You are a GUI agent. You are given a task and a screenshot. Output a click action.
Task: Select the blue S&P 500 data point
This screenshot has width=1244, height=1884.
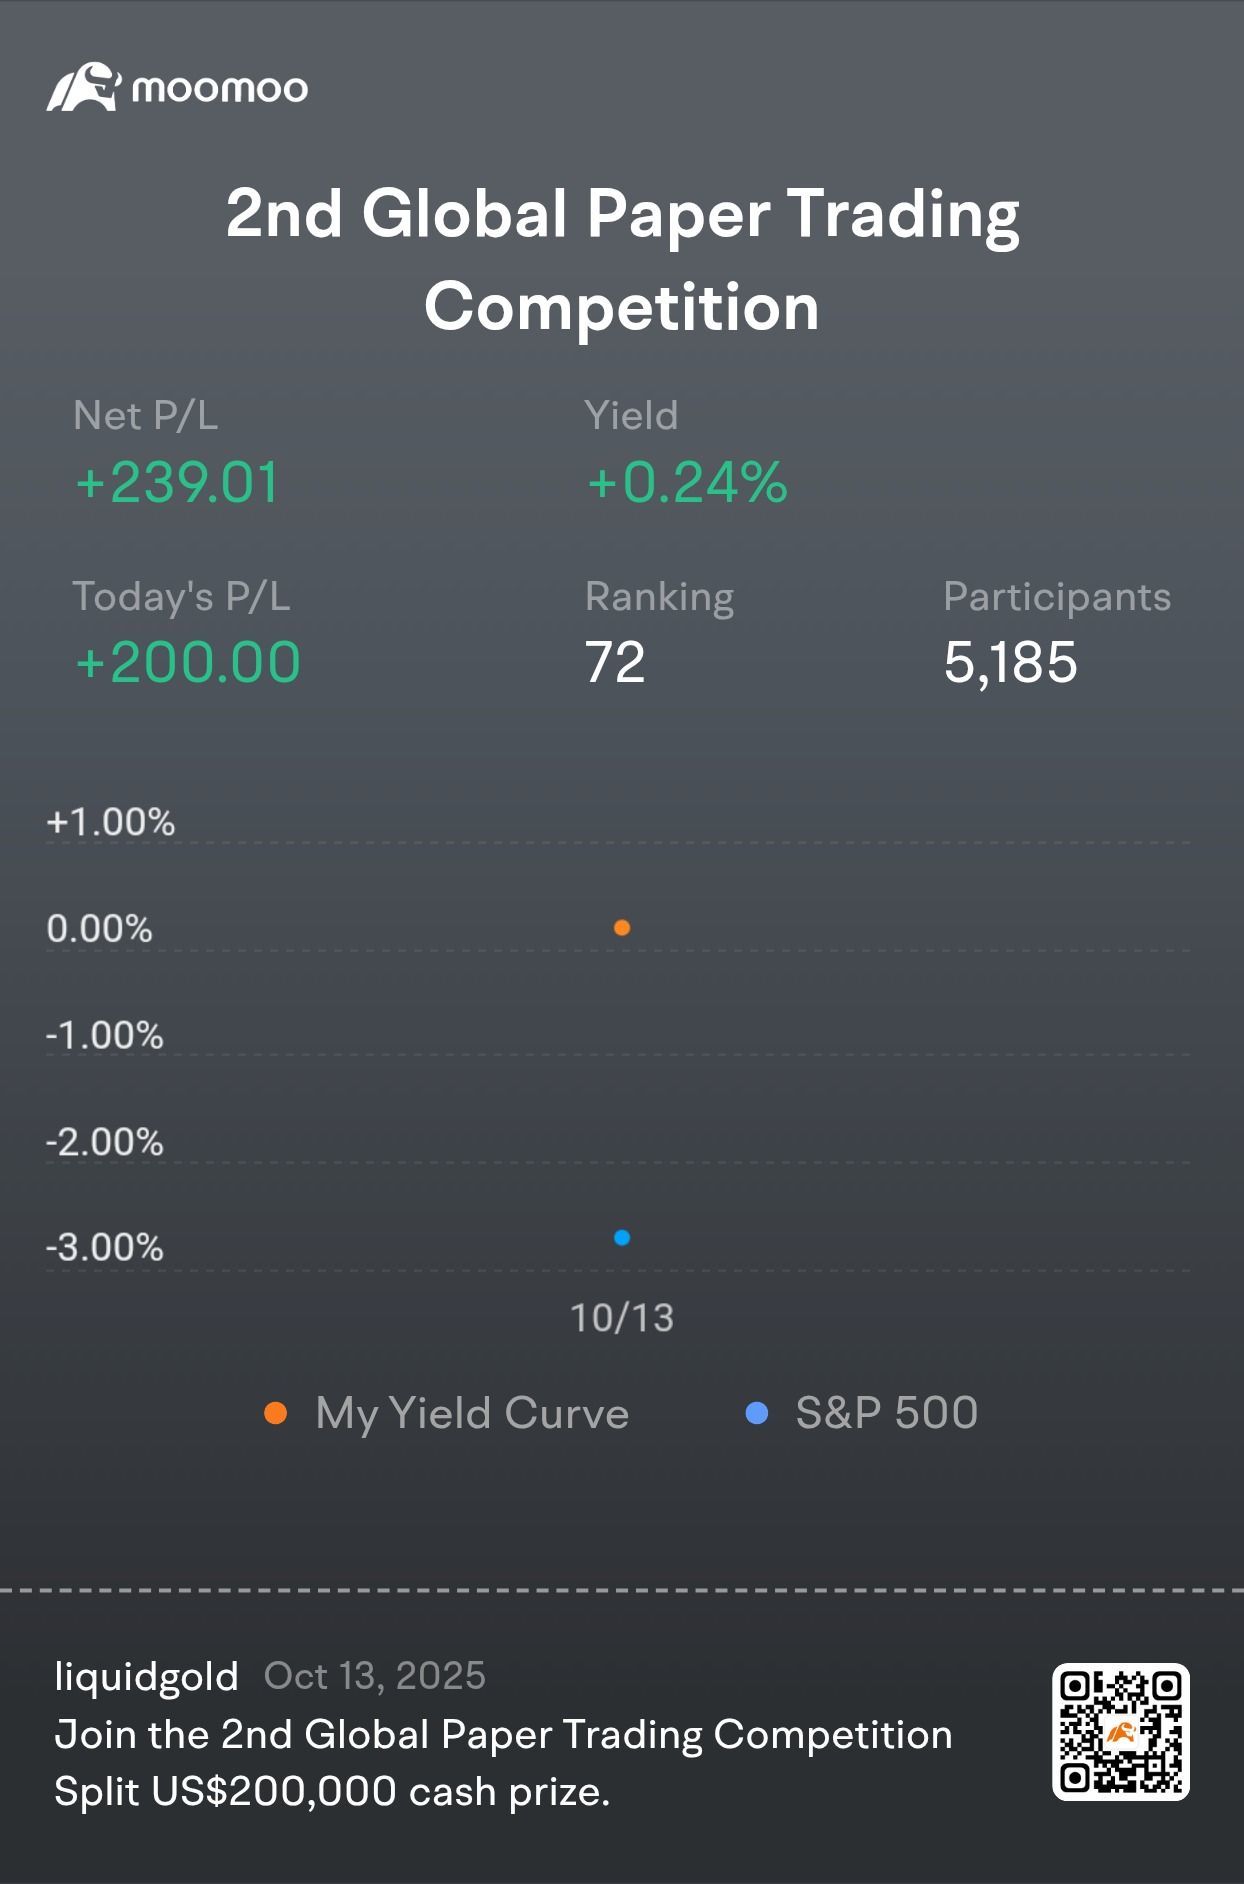622,1238
